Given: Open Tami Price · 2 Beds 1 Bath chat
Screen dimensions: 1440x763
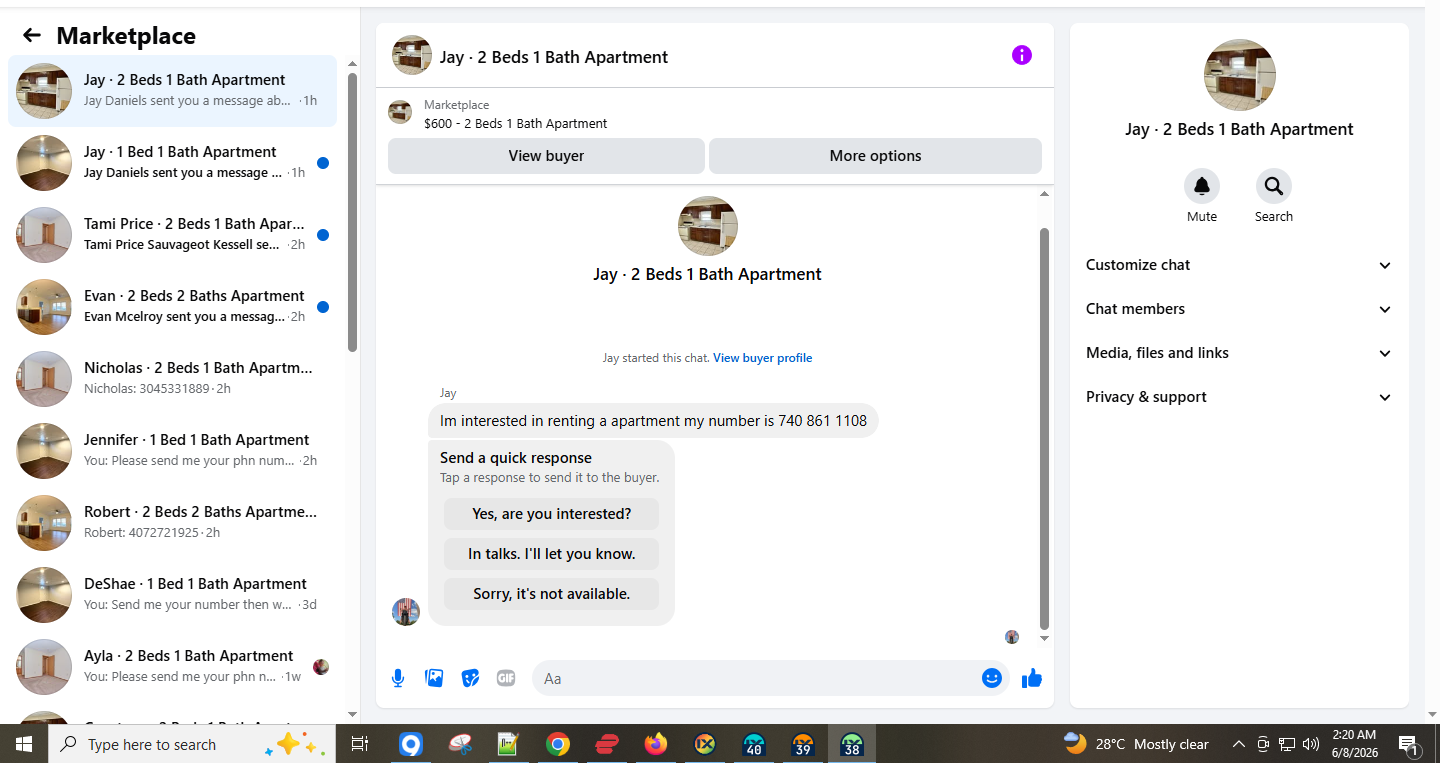Looking at the screenshot, I should click(x=172, y=235).
